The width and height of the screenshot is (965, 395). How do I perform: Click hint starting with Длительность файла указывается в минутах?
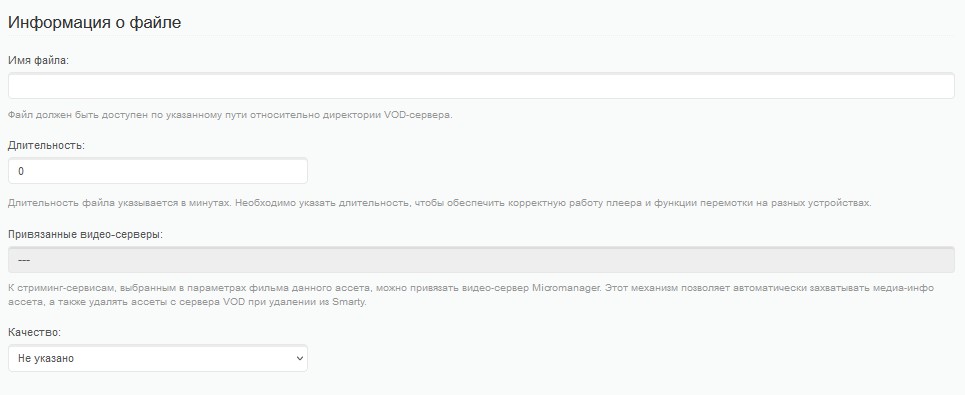(439, 203)
